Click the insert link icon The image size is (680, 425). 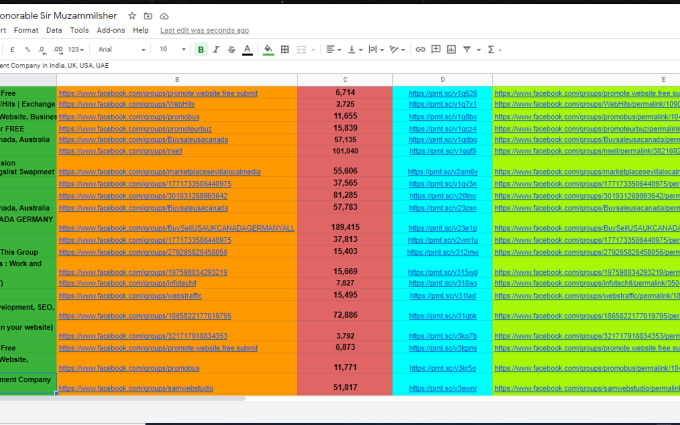point(421,49)
